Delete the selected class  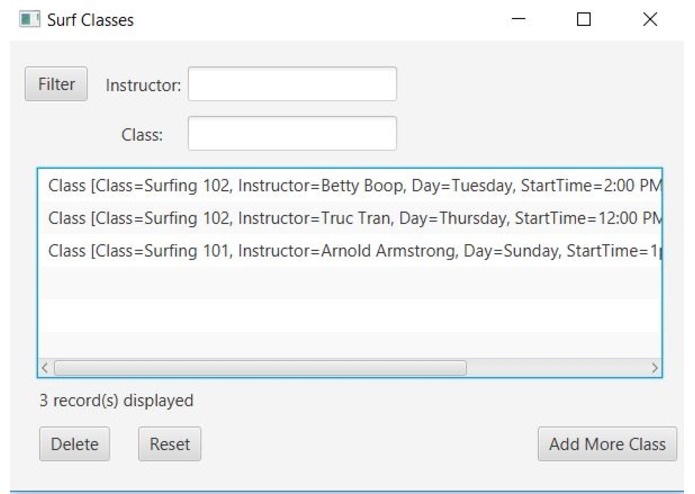pyautogui.click(x=75, y=445)
